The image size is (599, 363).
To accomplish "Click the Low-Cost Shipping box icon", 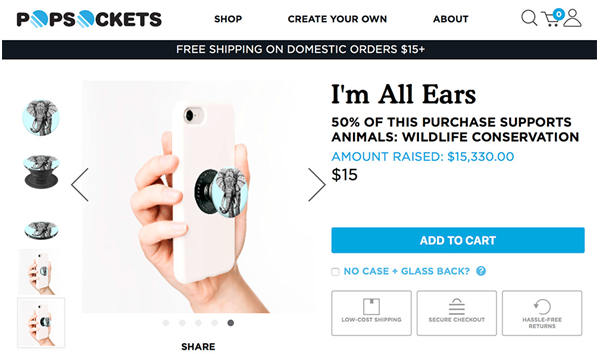I will (x=371, y=306).
